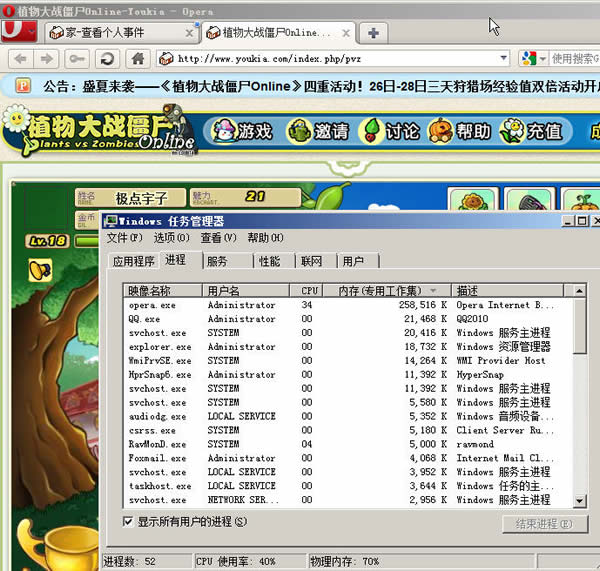Close the 家-查看个人事件 tab
This screenshot has width=600, height=571.
coord(189,33)
